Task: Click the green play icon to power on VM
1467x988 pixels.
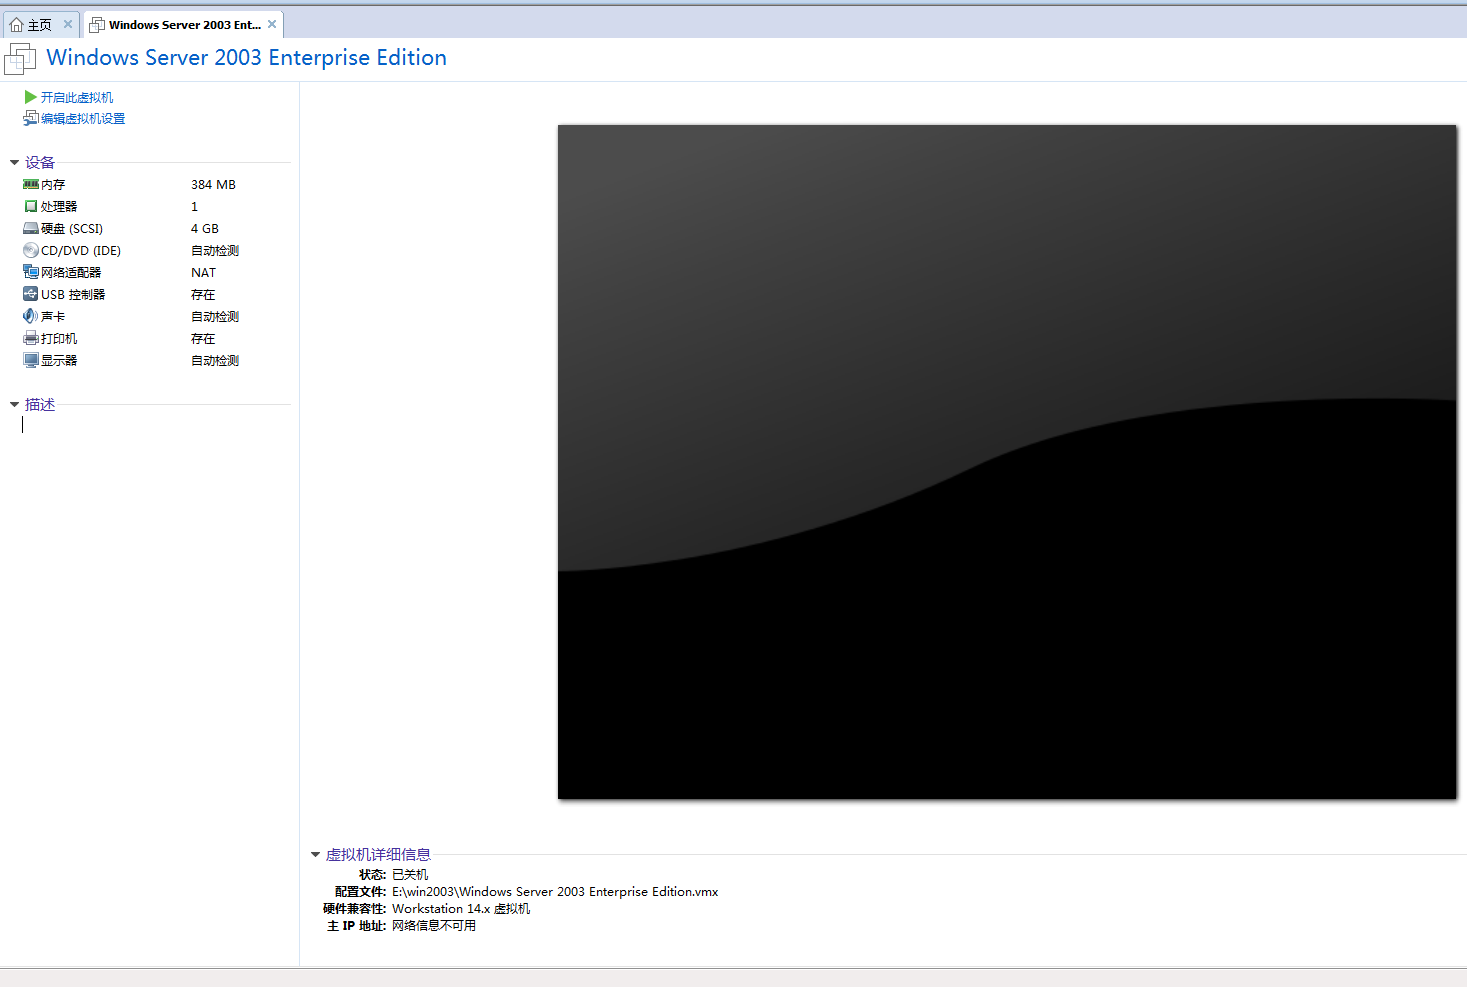Action: (30, 97)
